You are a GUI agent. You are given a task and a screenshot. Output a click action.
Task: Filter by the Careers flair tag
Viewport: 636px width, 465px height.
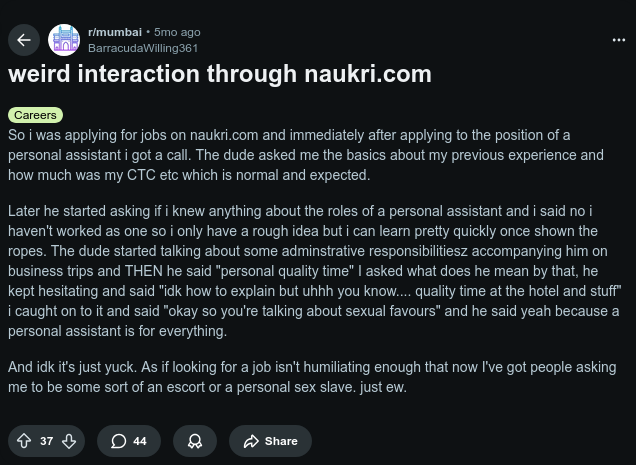34,115
